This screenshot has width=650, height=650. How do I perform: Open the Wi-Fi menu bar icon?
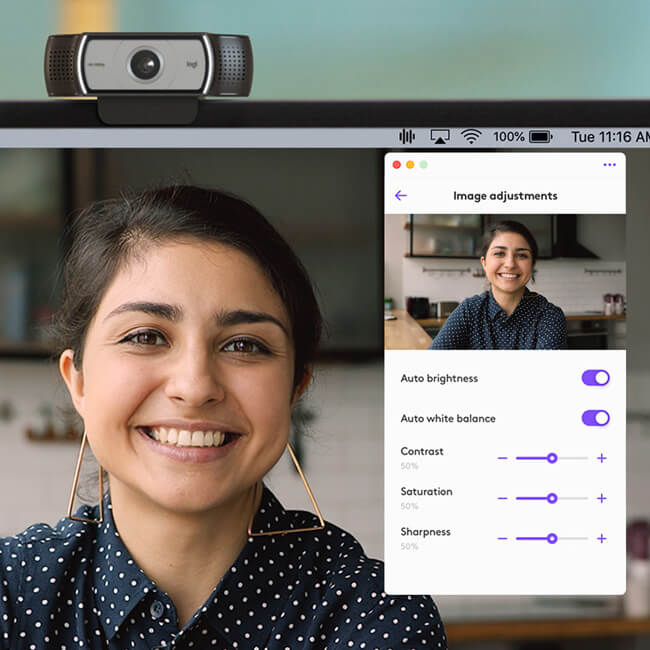pos(471,136)
